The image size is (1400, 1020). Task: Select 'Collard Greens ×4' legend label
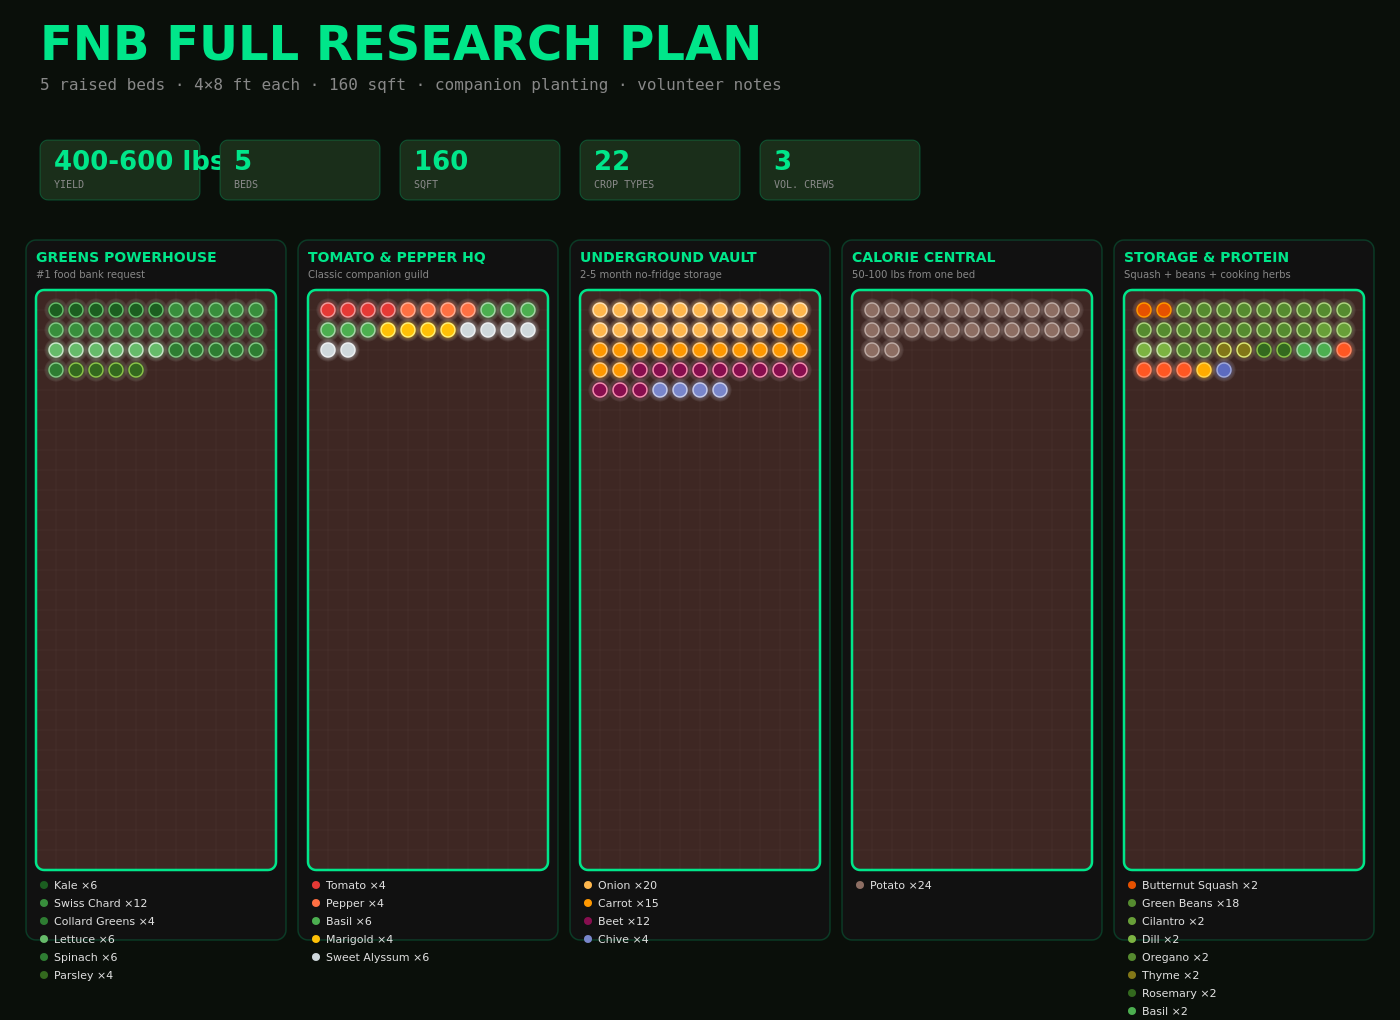(104, 921)
